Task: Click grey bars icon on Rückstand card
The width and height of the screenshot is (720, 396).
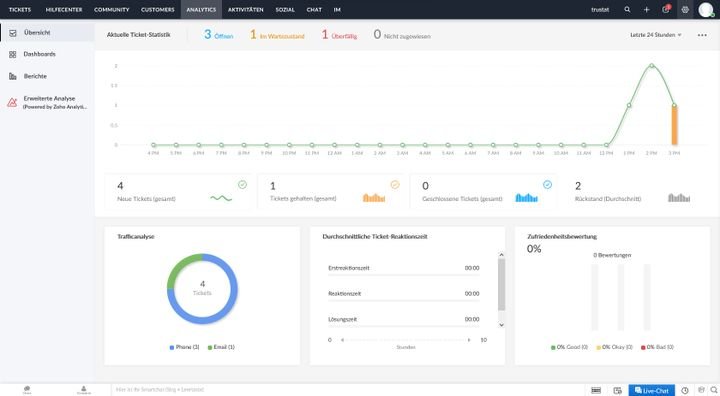Action: (x=679, y=198)
